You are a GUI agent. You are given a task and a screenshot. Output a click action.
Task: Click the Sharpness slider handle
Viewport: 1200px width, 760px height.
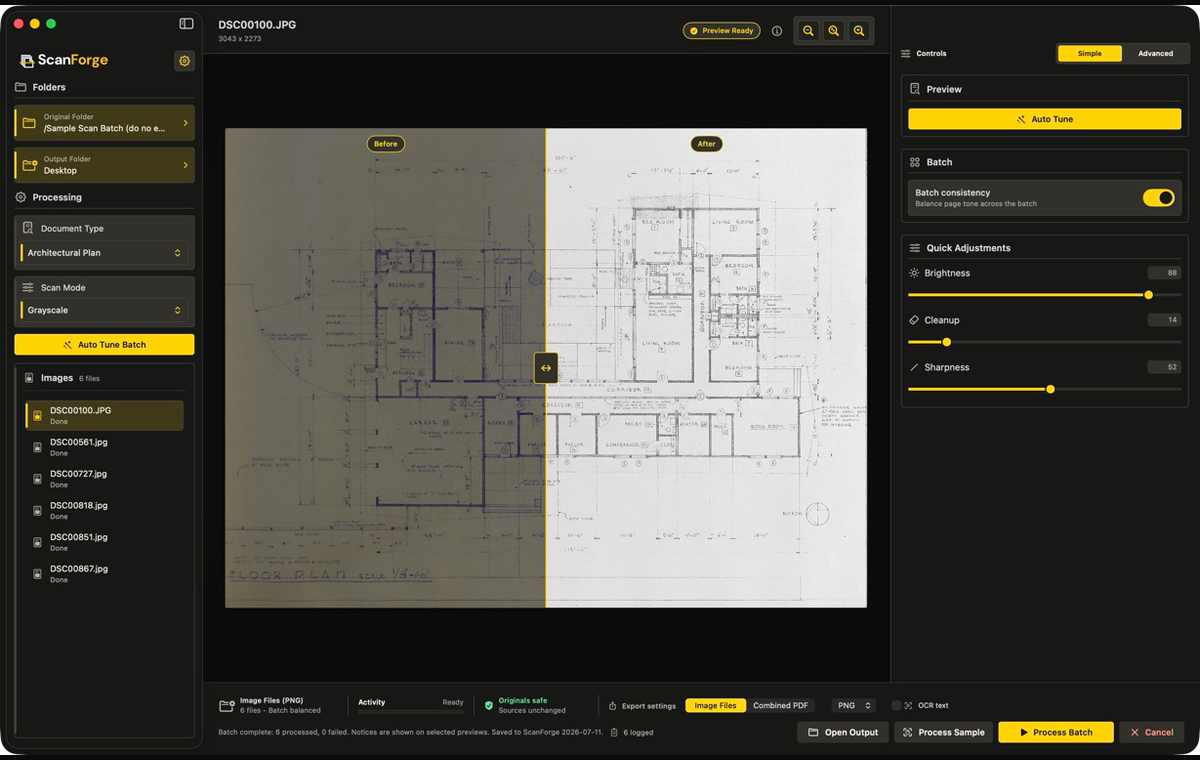[1050, 389]
